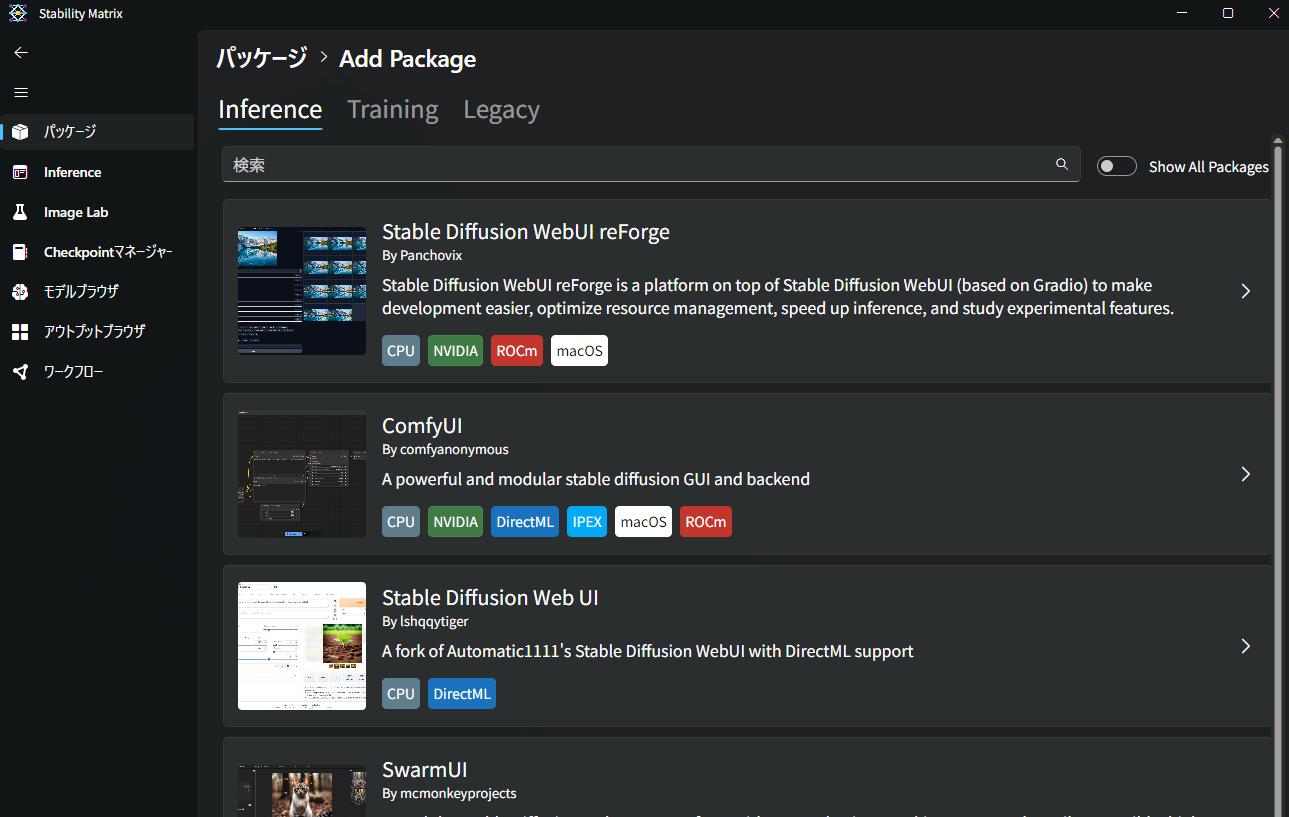This screenshot has height=817, width=1289.
Task: Click the IPEX tag on ComfyUI
Action: pos(587,522)
